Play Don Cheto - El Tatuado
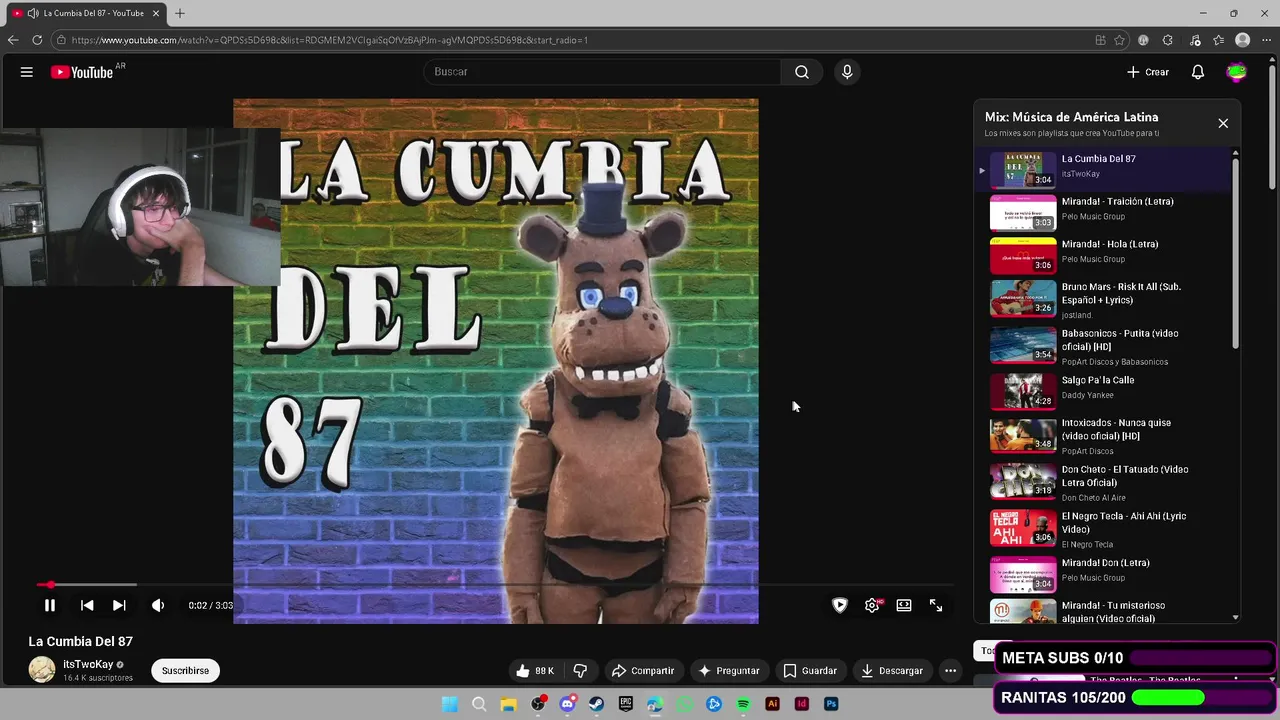Screen dimensions: 1280x720 1105,482
